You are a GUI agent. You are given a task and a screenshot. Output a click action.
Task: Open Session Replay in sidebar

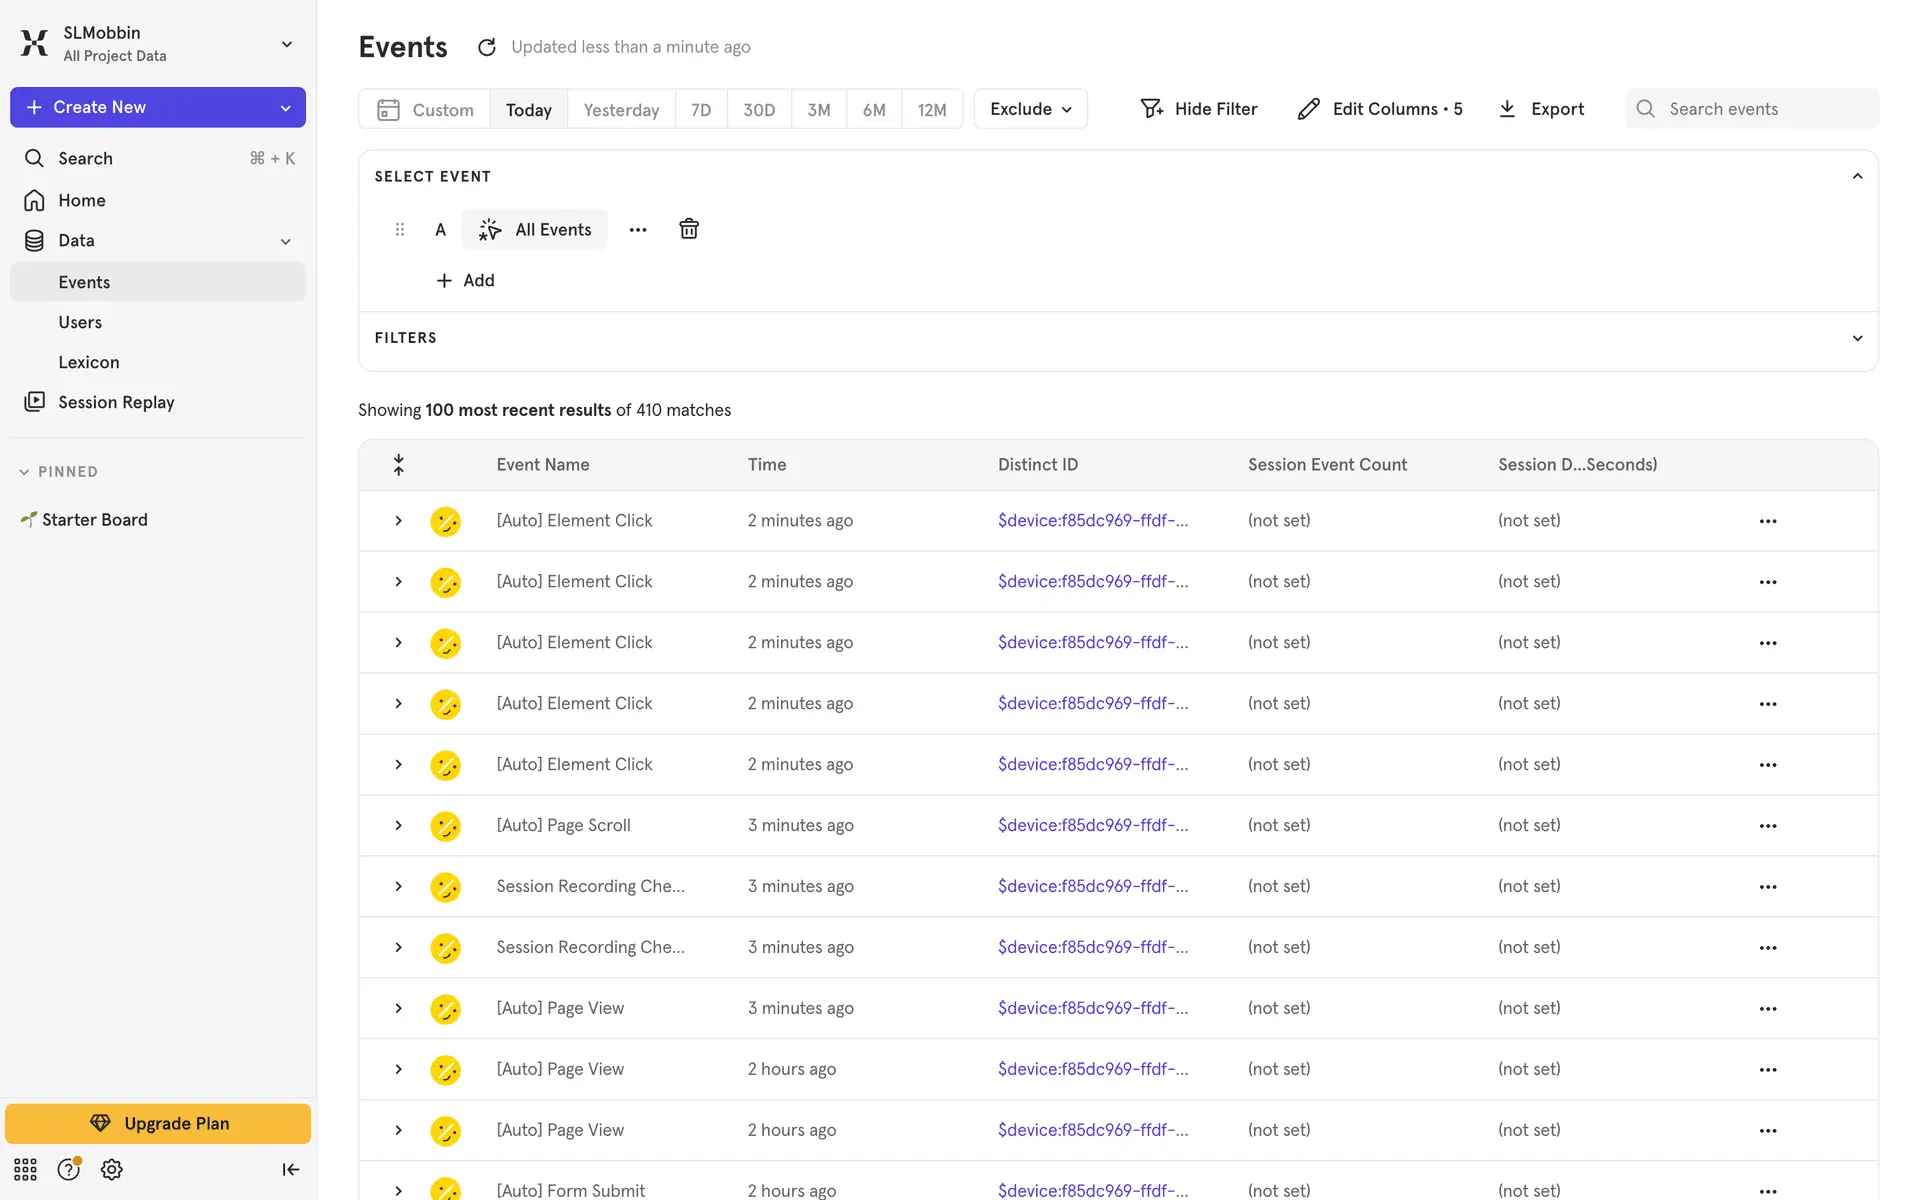(x=116, y=402)
